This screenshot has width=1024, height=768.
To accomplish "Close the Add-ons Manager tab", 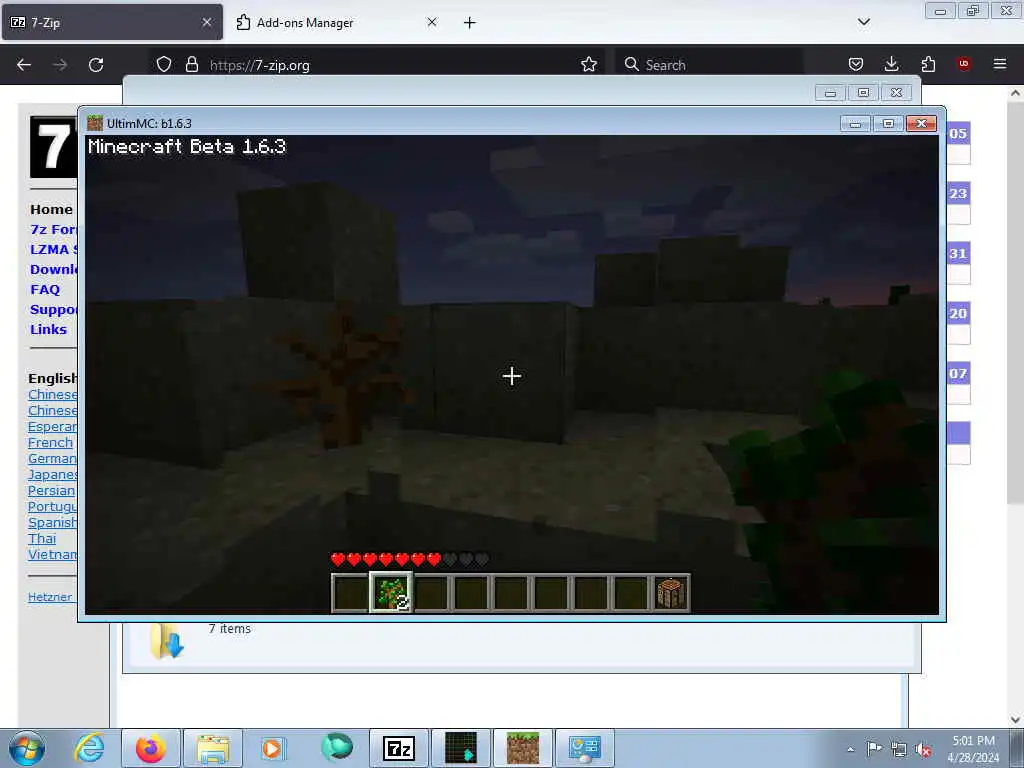I will 432,22.
